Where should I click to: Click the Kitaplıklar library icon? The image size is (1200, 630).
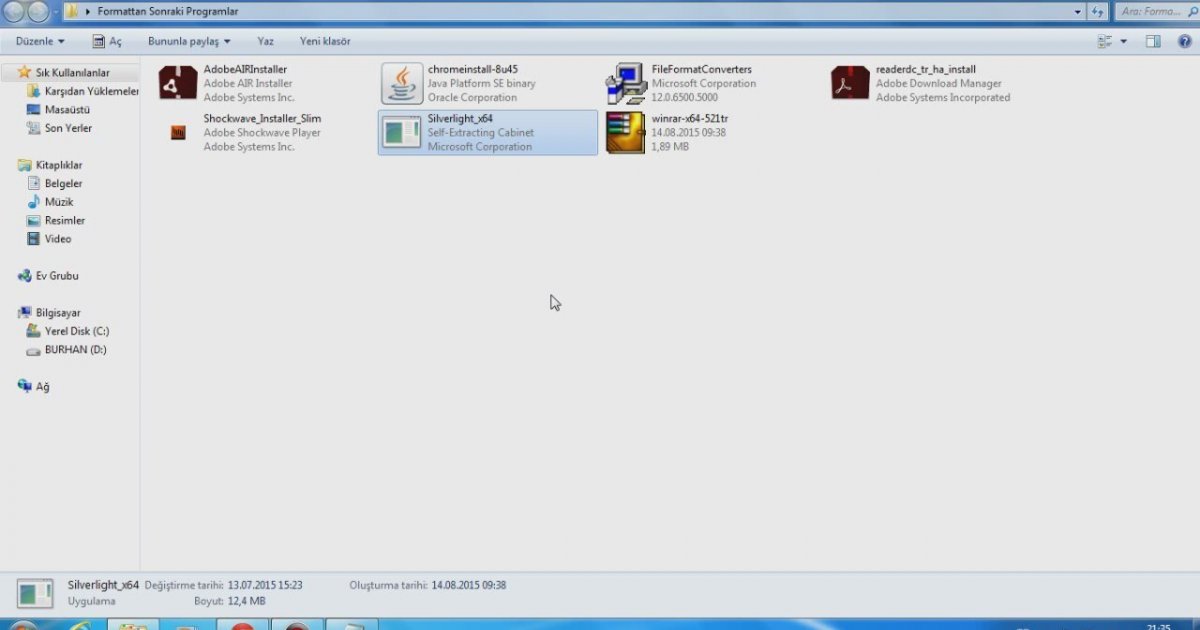click(x=25, y=165)
